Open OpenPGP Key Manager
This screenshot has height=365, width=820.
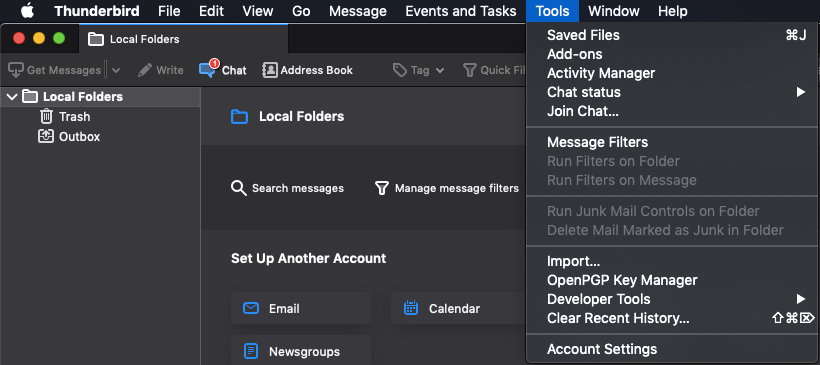673,280
